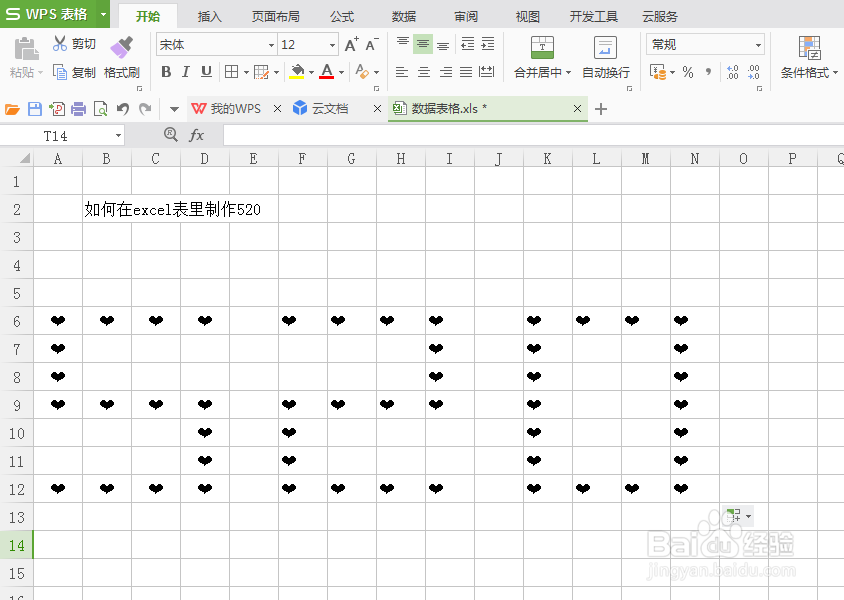Toggle bold formatting with the B icon
The image size is (844, 600).
pyautogui.click(x=166, y=72)
